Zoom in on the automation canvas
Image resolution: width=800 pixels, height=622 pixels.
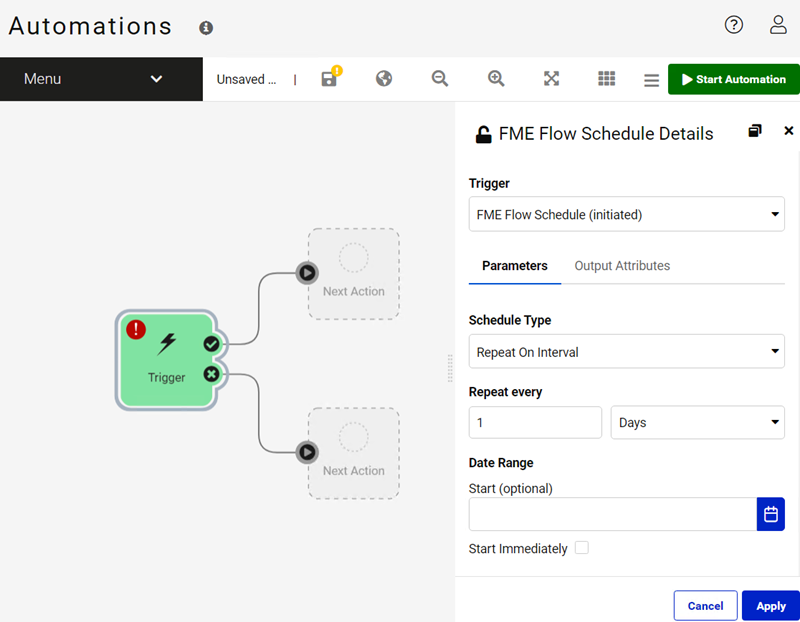[x=496, y=79]
